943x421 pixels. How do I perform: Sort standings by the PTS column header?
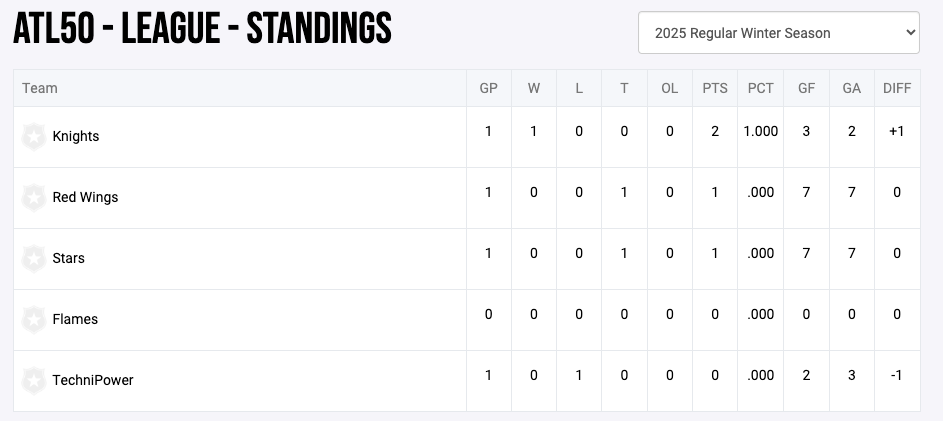[x=715, y=88]
